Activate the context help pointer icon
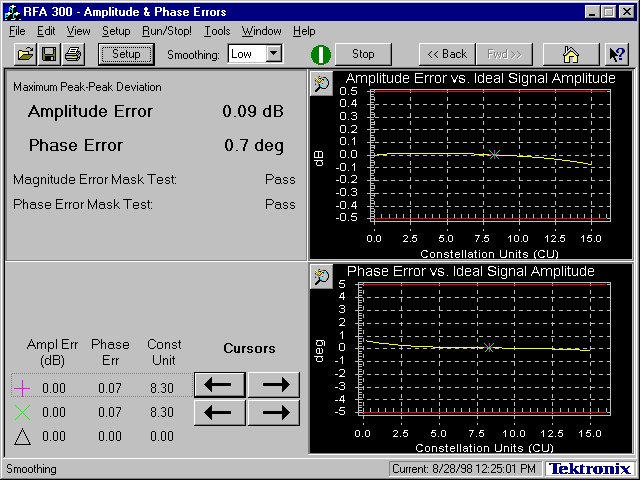Viewport: 640px width, 480px height. click(x=617, y=54)
